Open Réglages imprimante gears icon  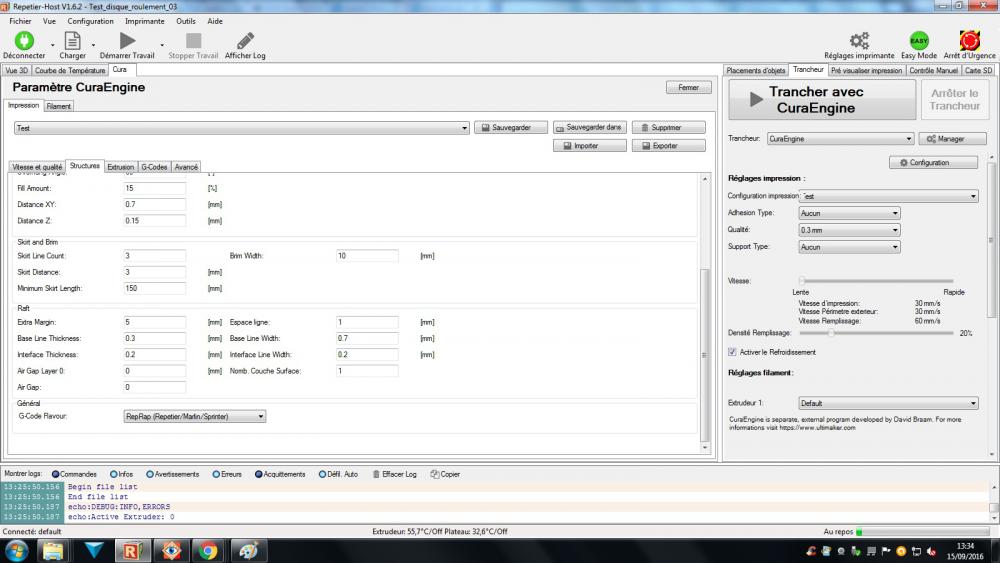pyautogui.click(x=859, y=41)
